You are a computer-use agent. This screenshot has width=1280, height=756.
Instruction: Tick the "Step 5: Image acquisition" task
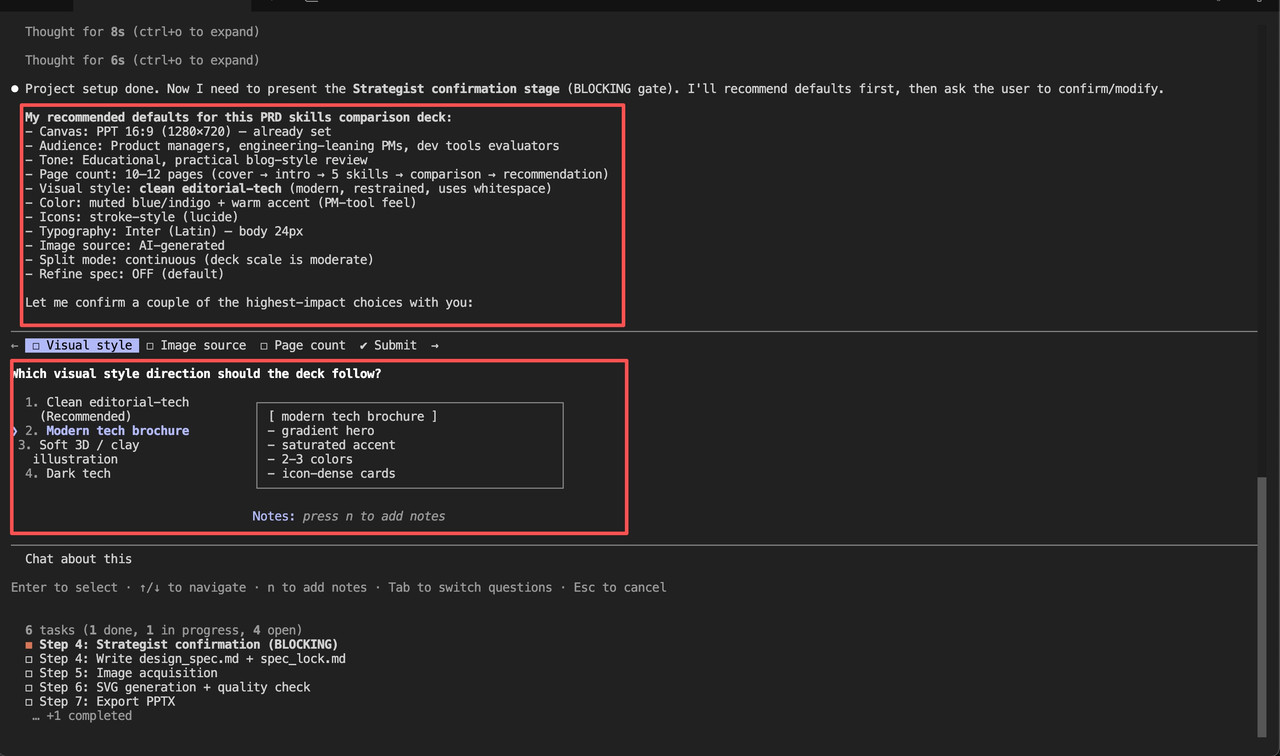point(121,673)
